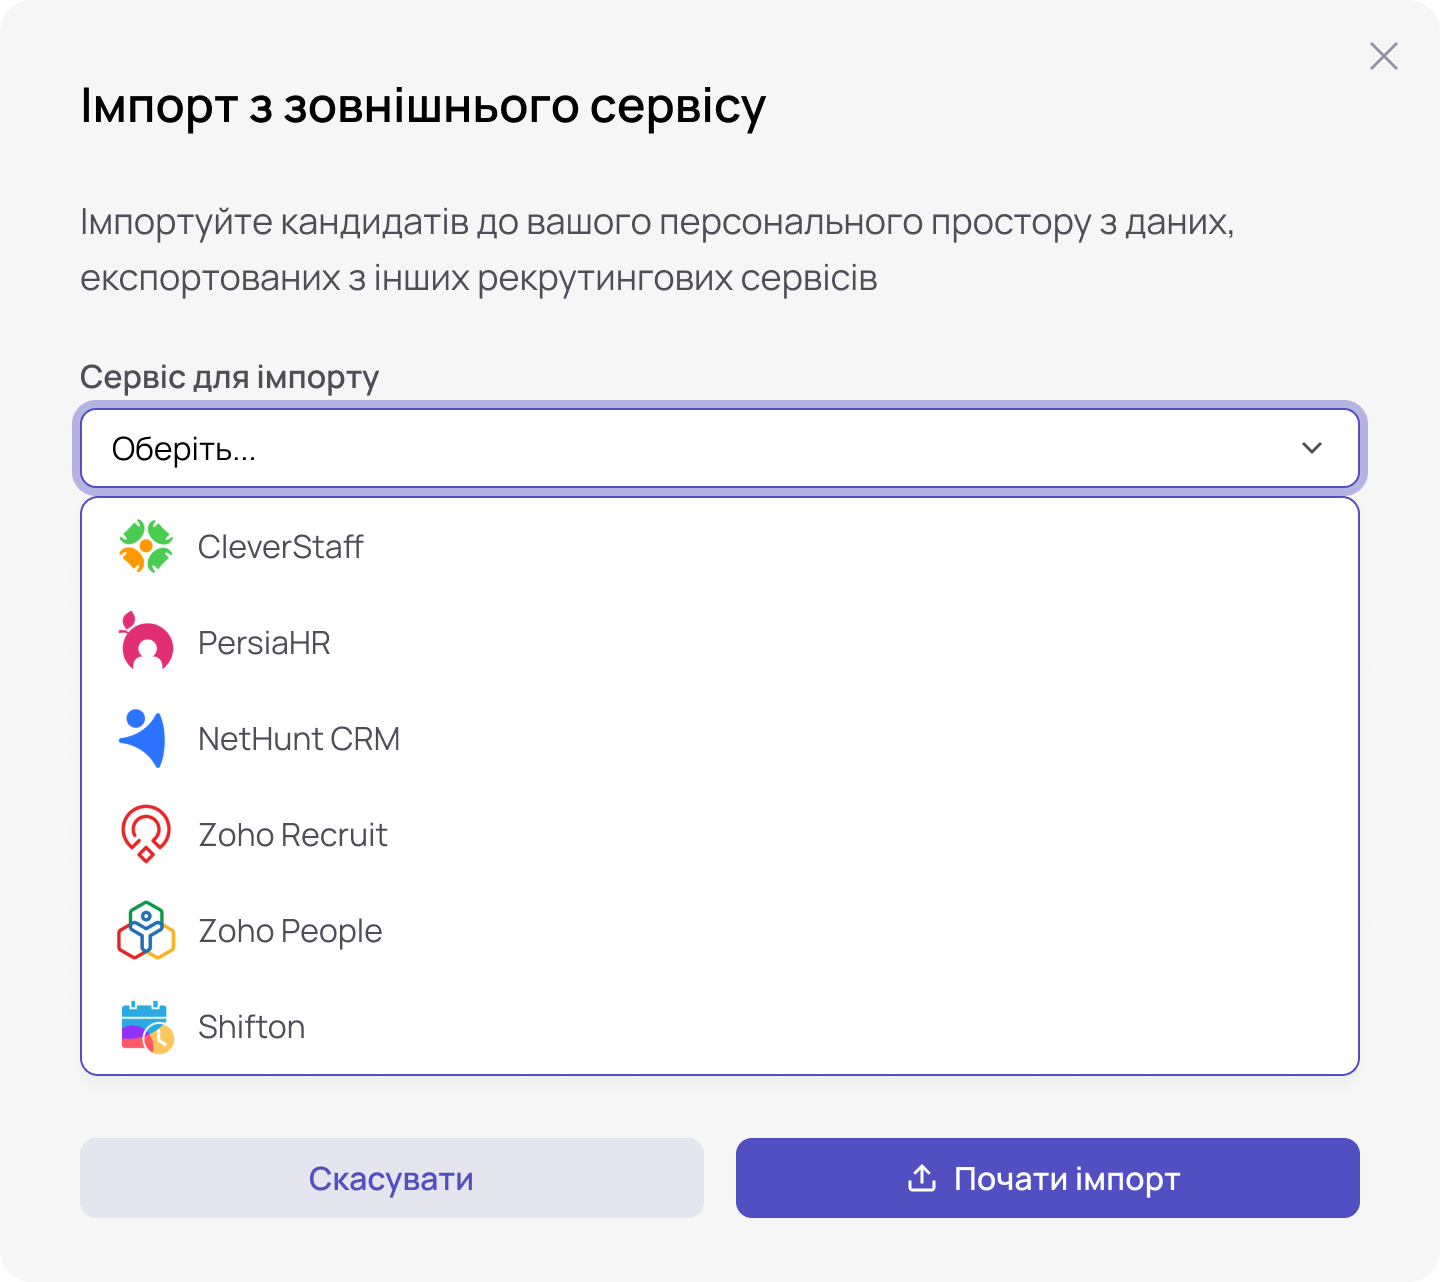
Task: Select the NetHunt CRM icon
Action: (x=144, y=738)
